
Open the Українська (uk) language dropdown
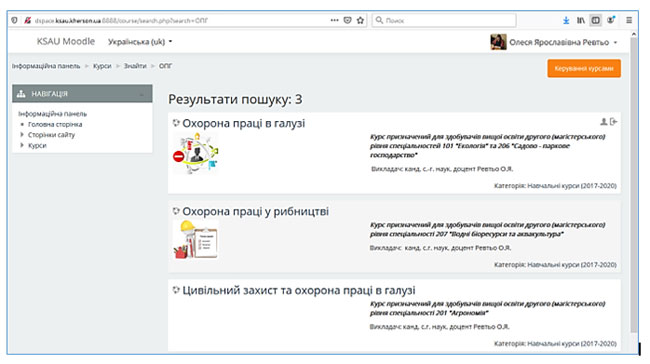coord(140,42)
